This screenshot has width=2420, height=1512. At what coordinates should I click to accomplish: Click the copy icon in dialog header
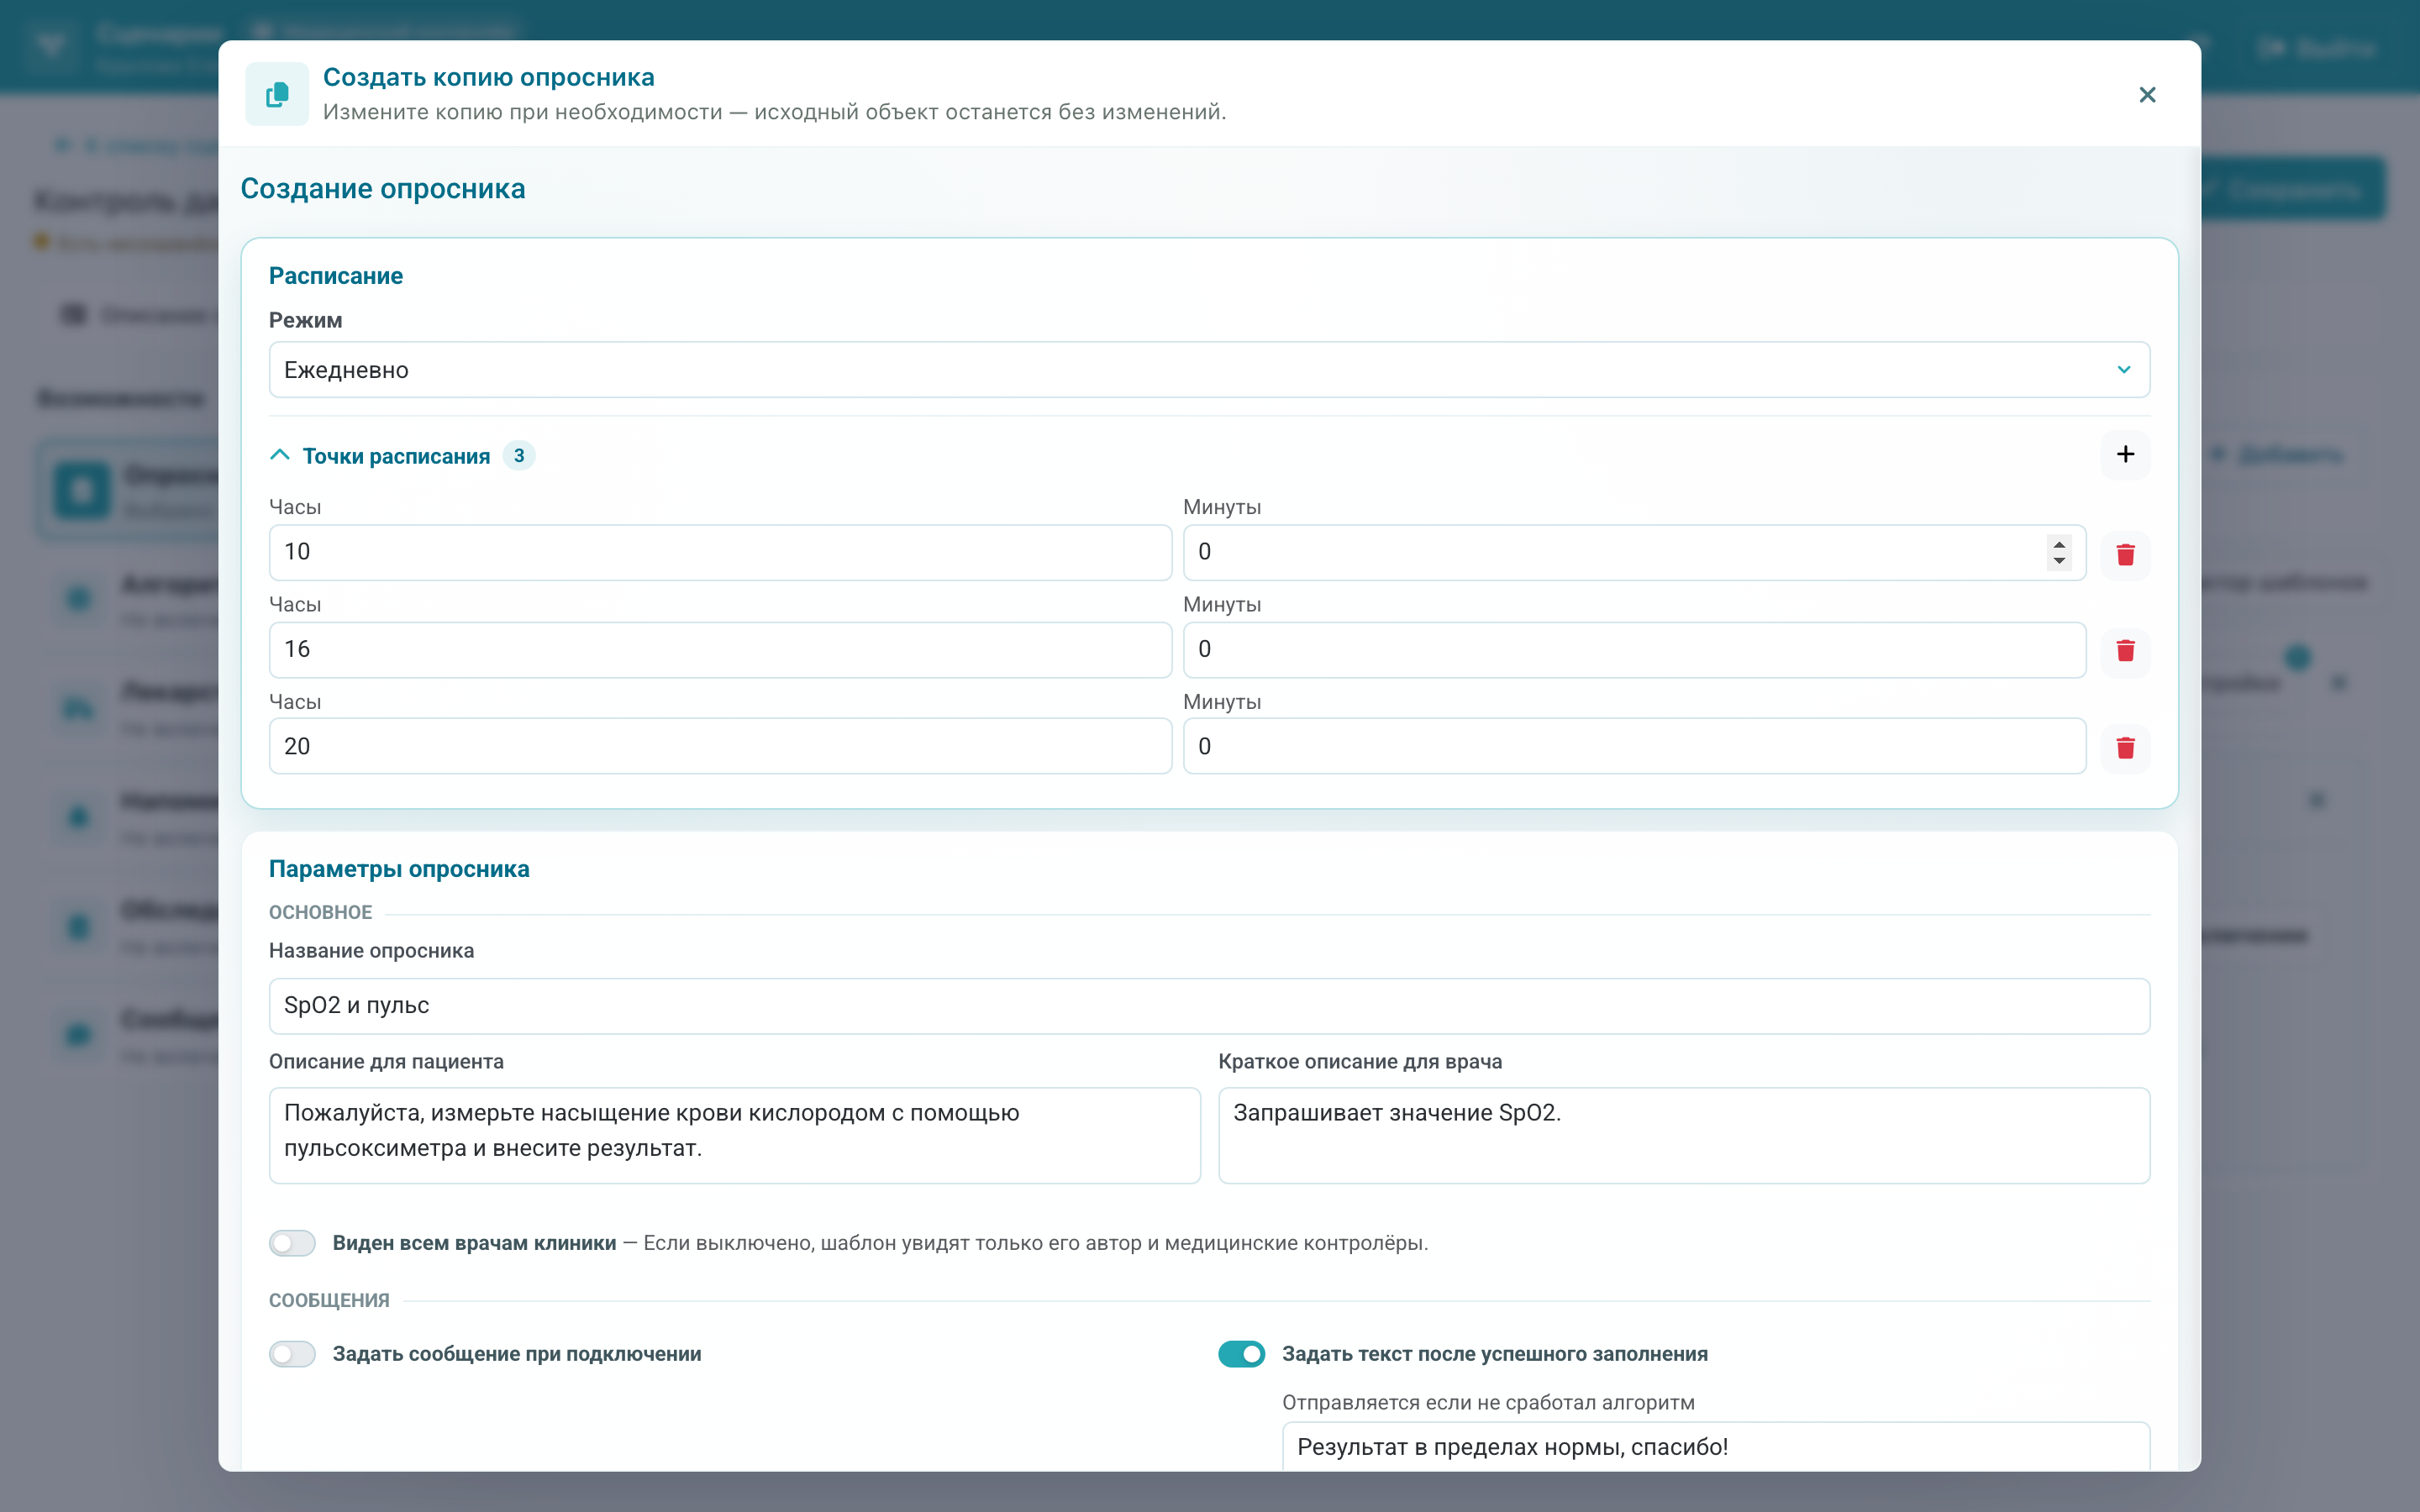(x=277, y=95)
